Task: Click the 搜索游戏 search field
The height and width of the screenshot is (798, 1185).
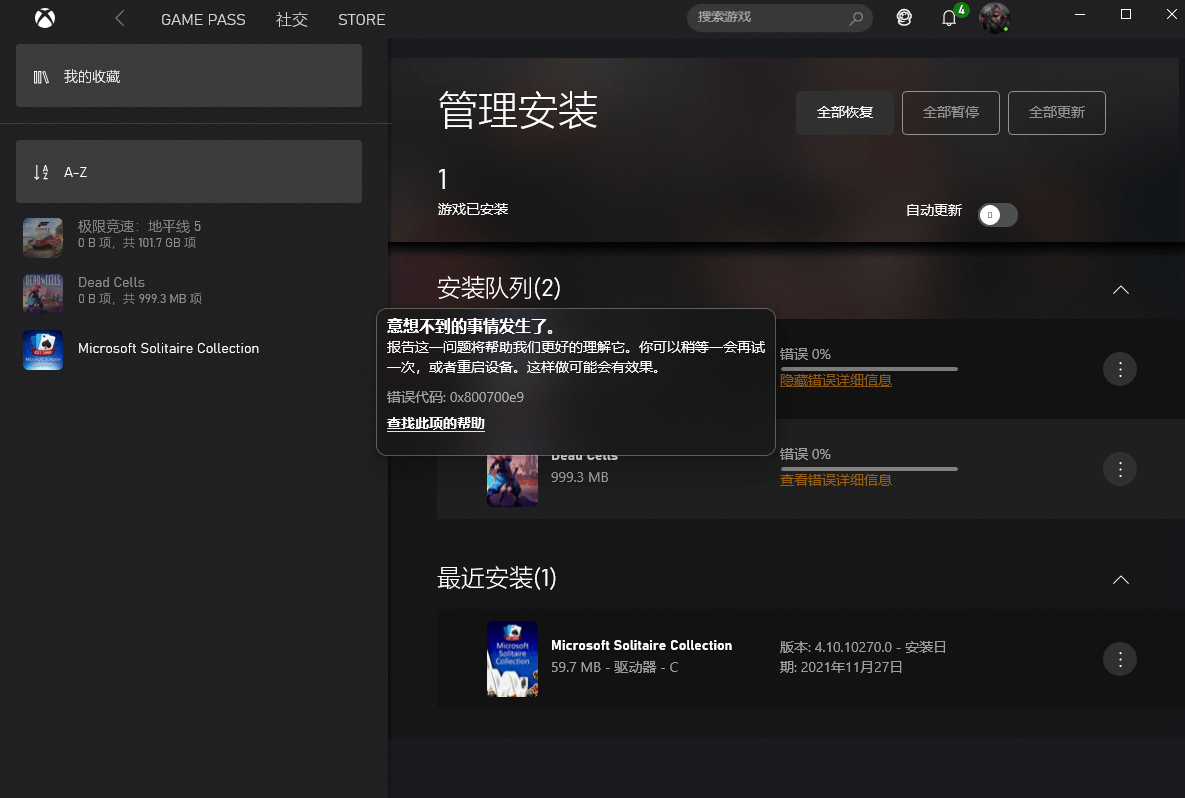Action: click(x=779, y=17)
